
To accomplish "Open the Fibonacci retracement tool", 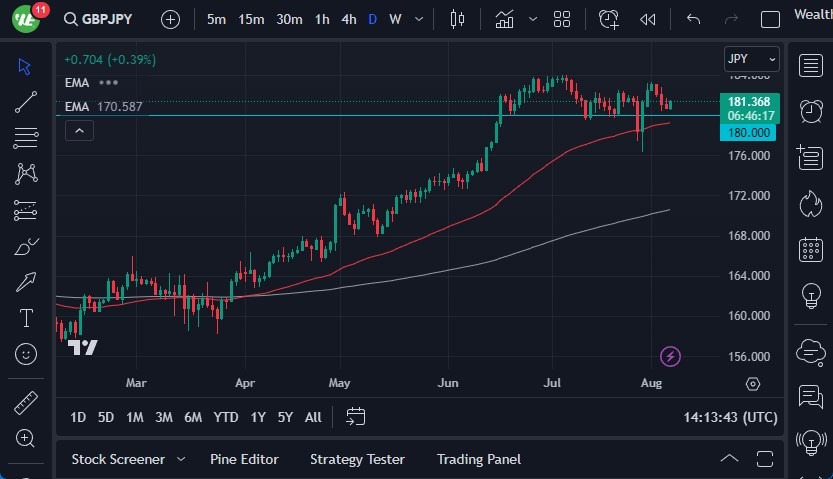I will [x=26, y=137].
